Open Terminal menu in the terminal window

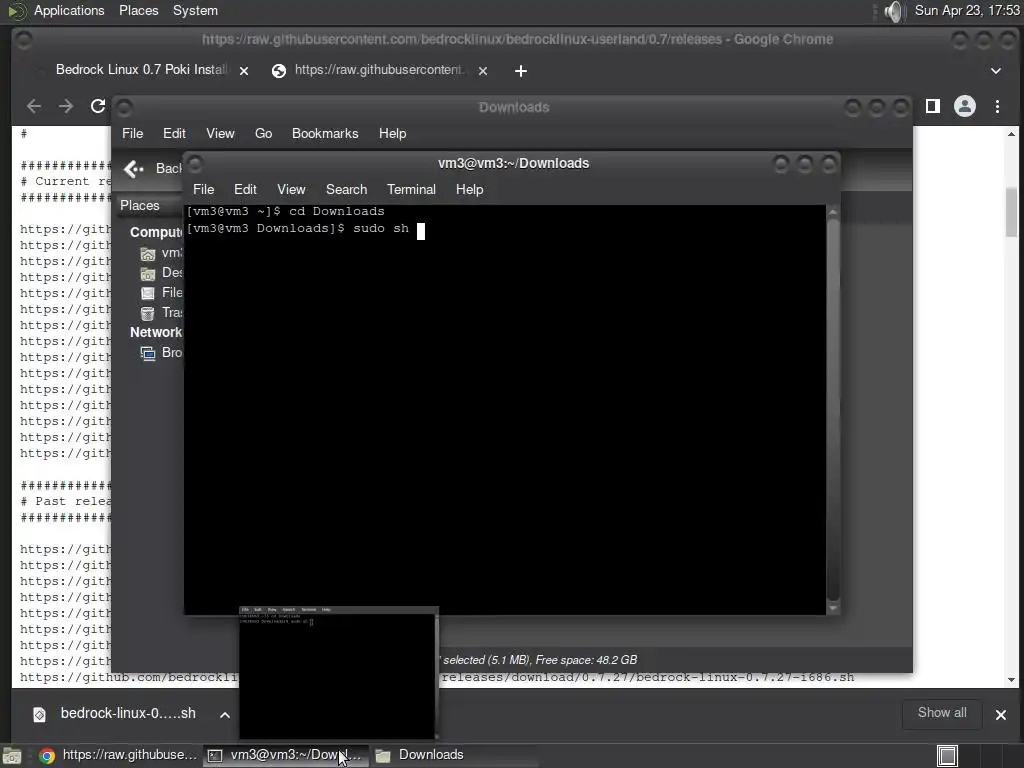pyautogui.click(x=411, y=189)
